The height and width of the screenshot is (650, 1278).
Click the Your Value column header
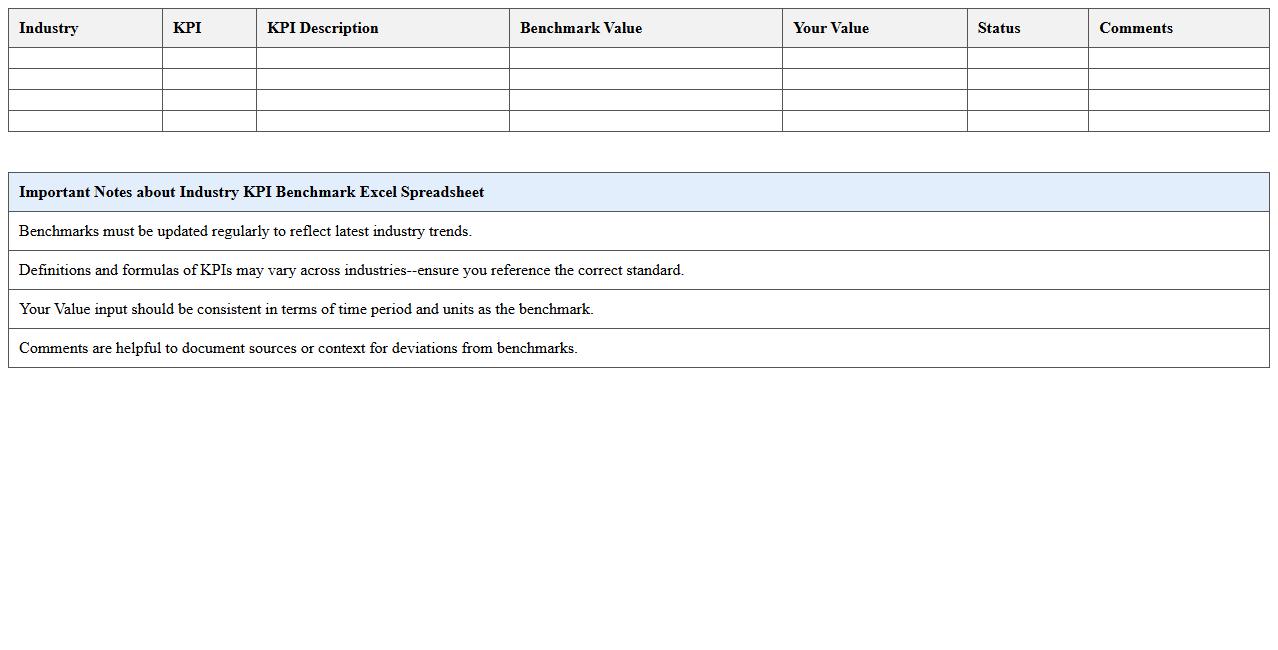(831, 28)
